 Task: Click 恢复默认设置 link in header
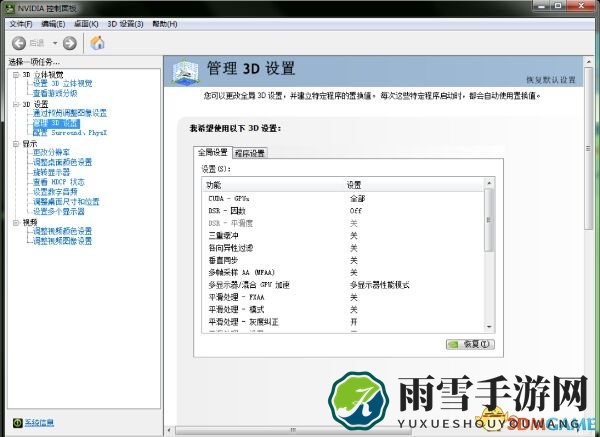pyautogui.click(x=551, y=80)
